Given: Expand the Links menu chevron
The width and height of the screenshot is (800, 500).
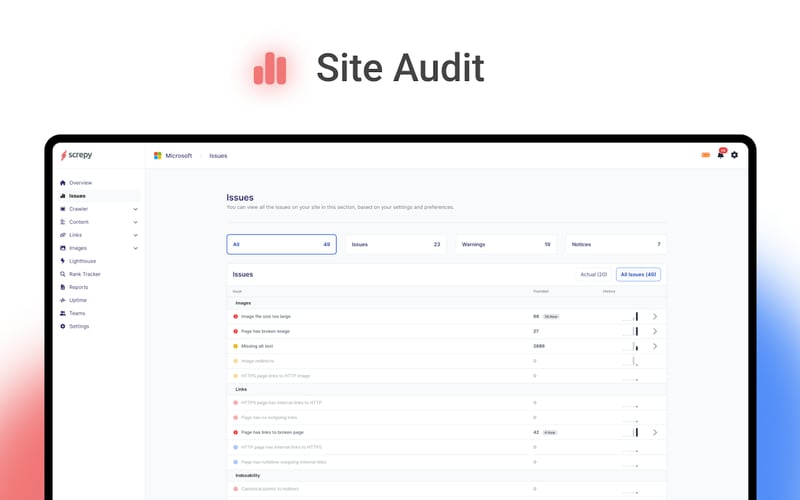Looking at the screenshot, I should (x=135, y=235).
